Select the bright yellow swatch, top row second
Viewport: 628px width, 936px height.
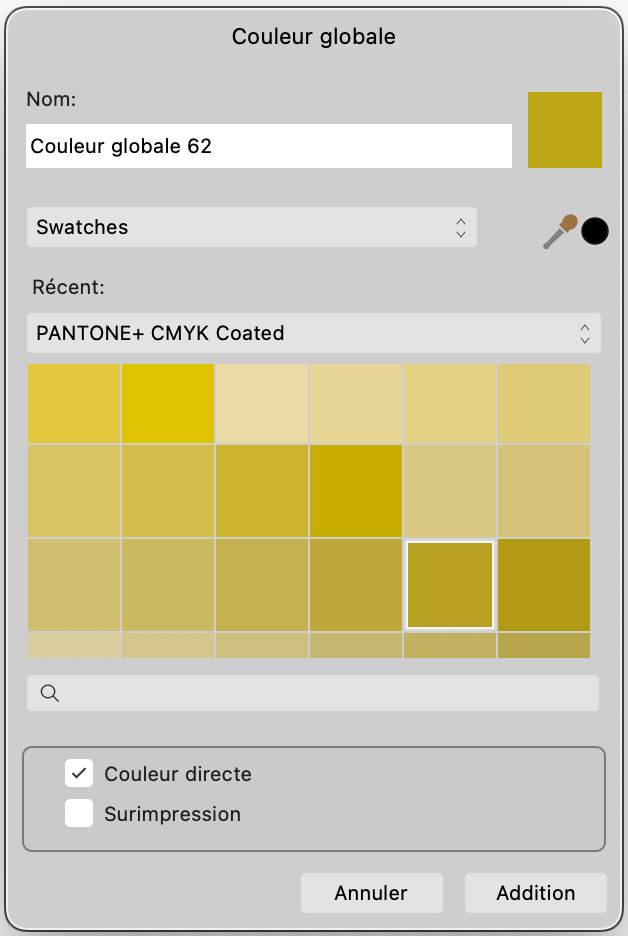click(168, 404)
